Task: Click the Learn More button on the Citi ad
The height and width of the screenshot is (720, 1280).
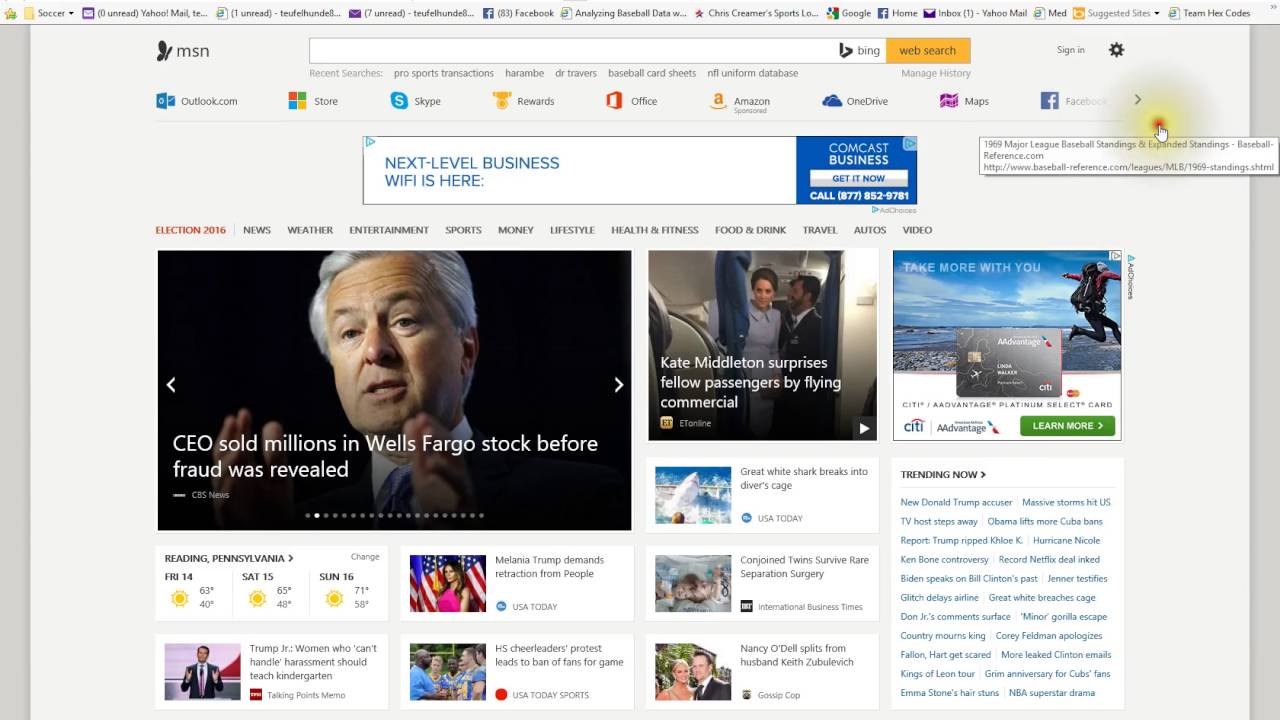Action: click(1067, 425)
